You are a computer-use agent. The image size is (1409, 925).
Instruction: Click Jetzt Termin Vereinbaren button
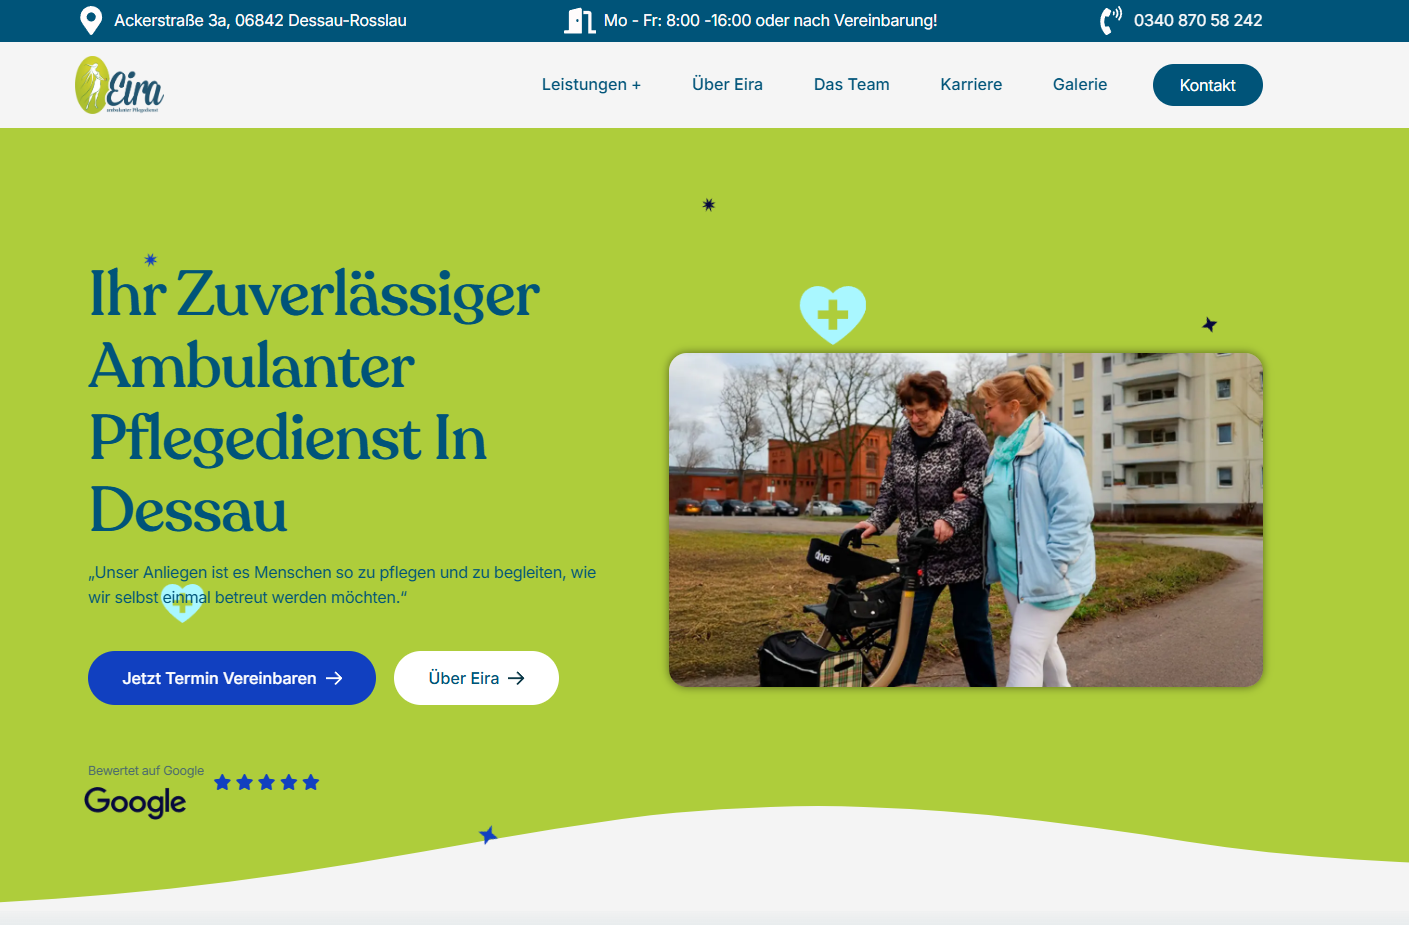[x=232, y=678]
